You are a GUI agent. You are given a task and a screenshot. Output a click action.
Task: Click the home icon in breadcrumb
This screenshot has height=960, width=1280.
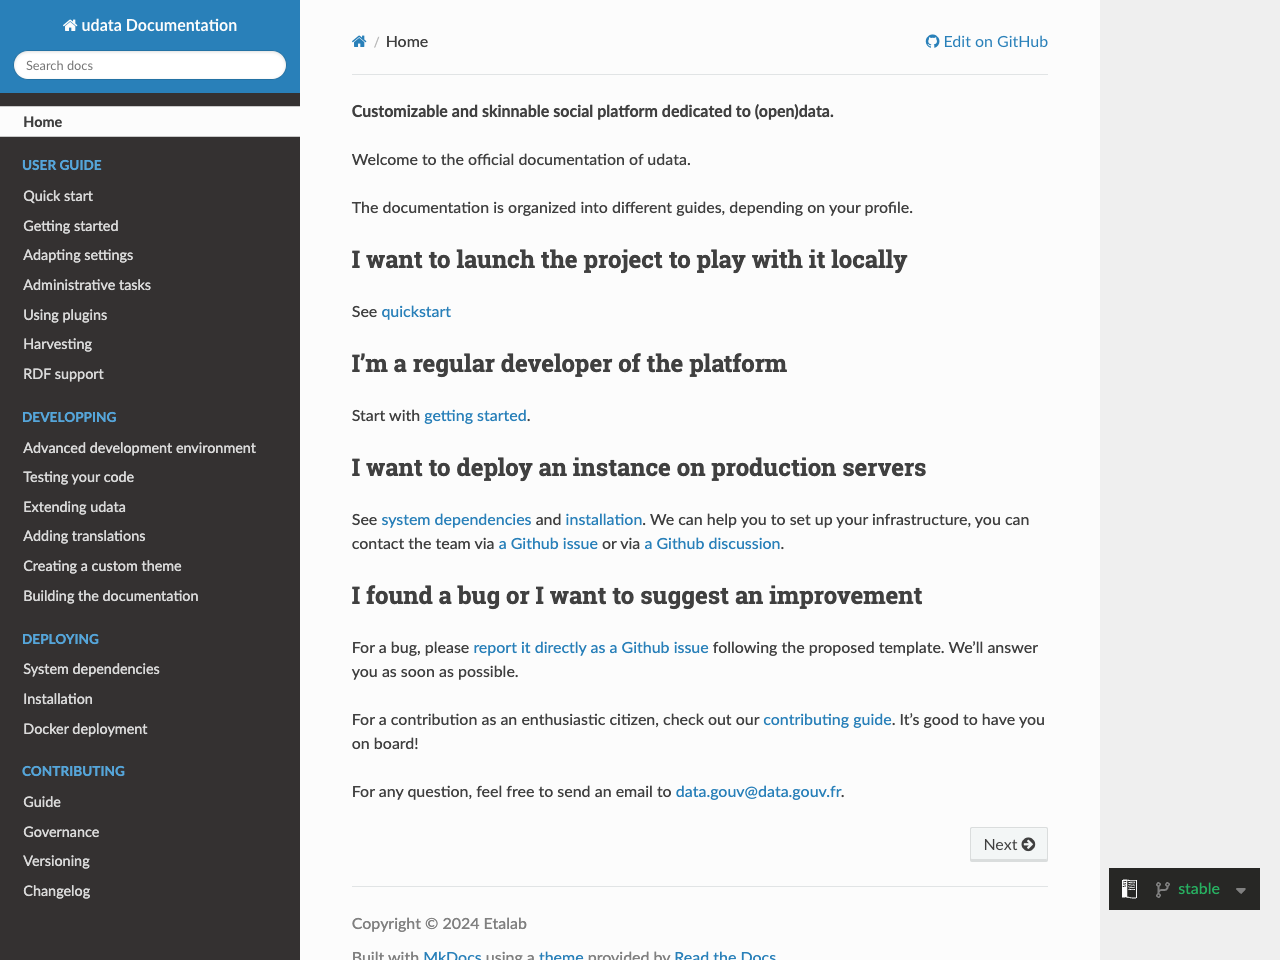point(359,41)
